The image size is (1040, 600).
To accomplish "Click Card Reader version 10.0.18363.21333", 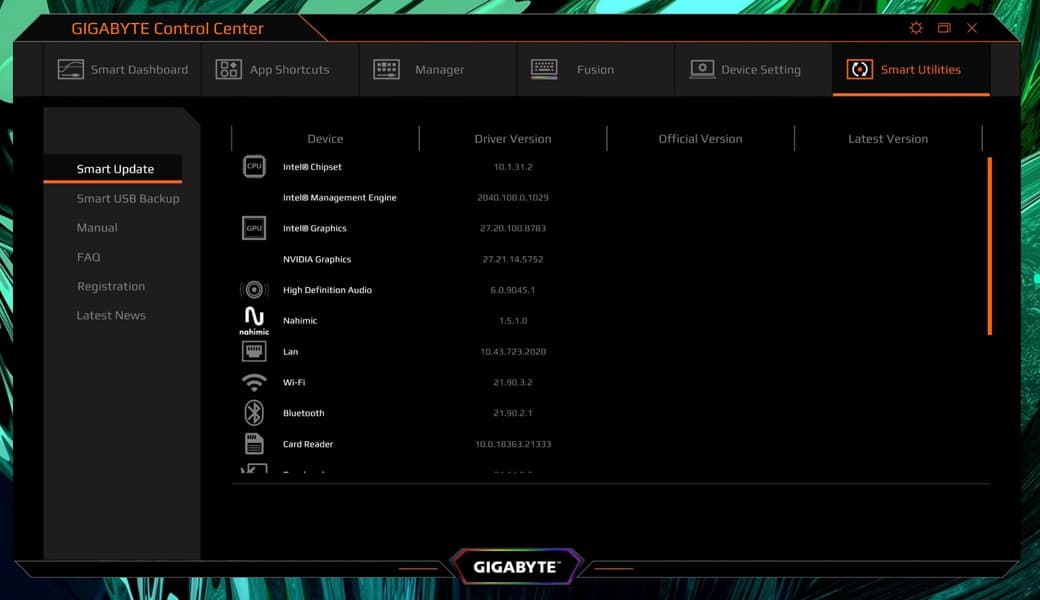I will pos(513,444).
